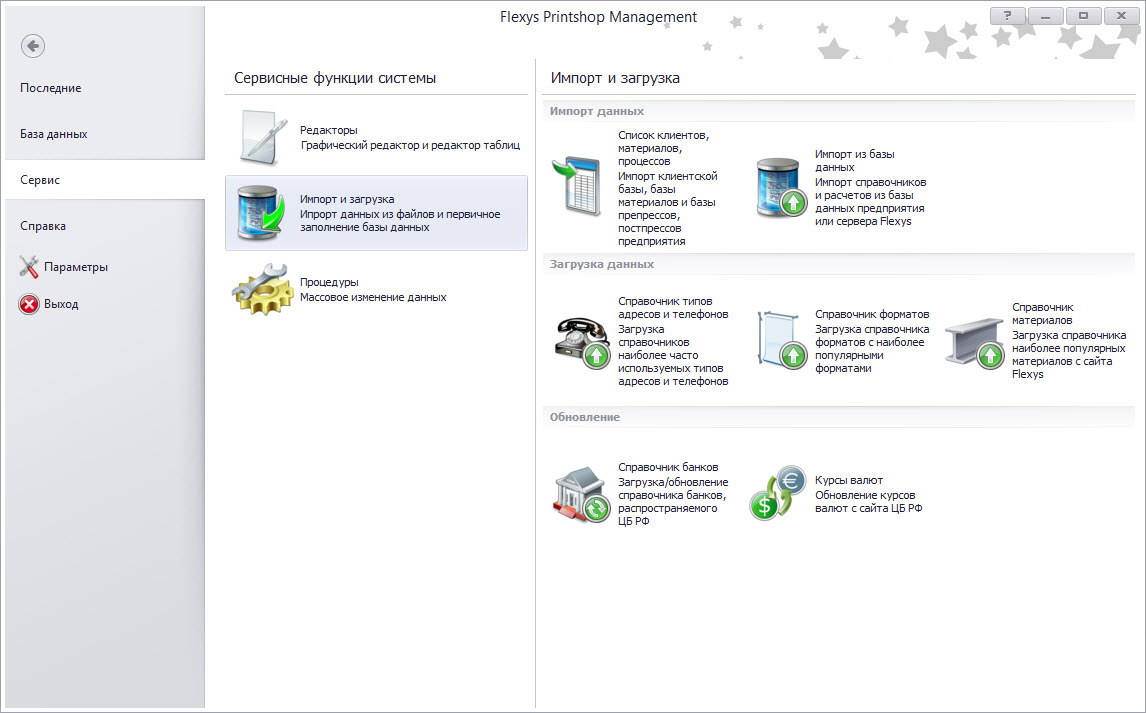Open the Редакторы document-and-pen icon

pos(261,137)
